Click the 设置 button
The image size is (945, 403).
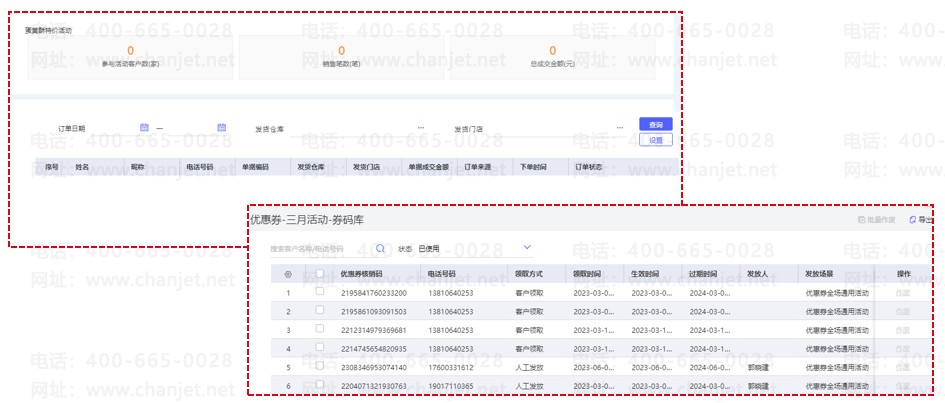point(656,140)
